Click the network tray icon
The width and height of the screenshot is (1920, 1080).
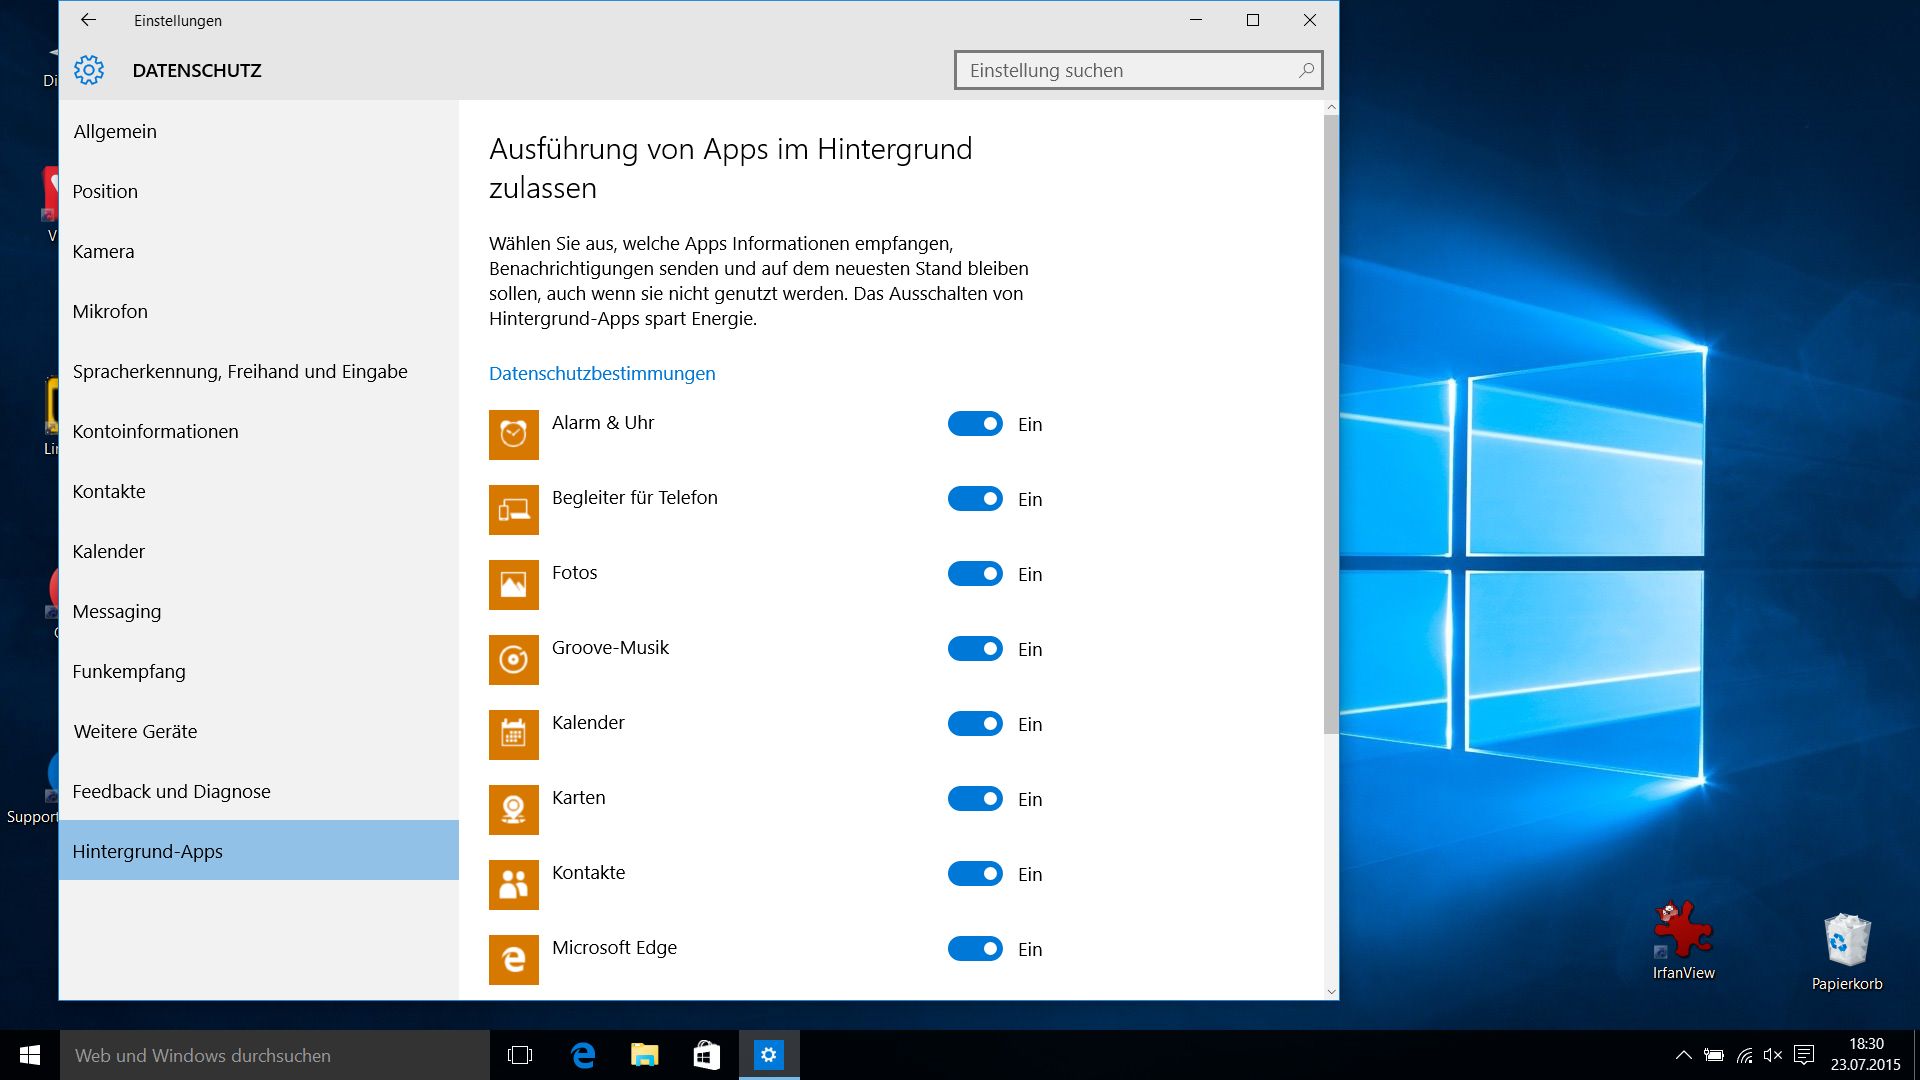1745,1055
